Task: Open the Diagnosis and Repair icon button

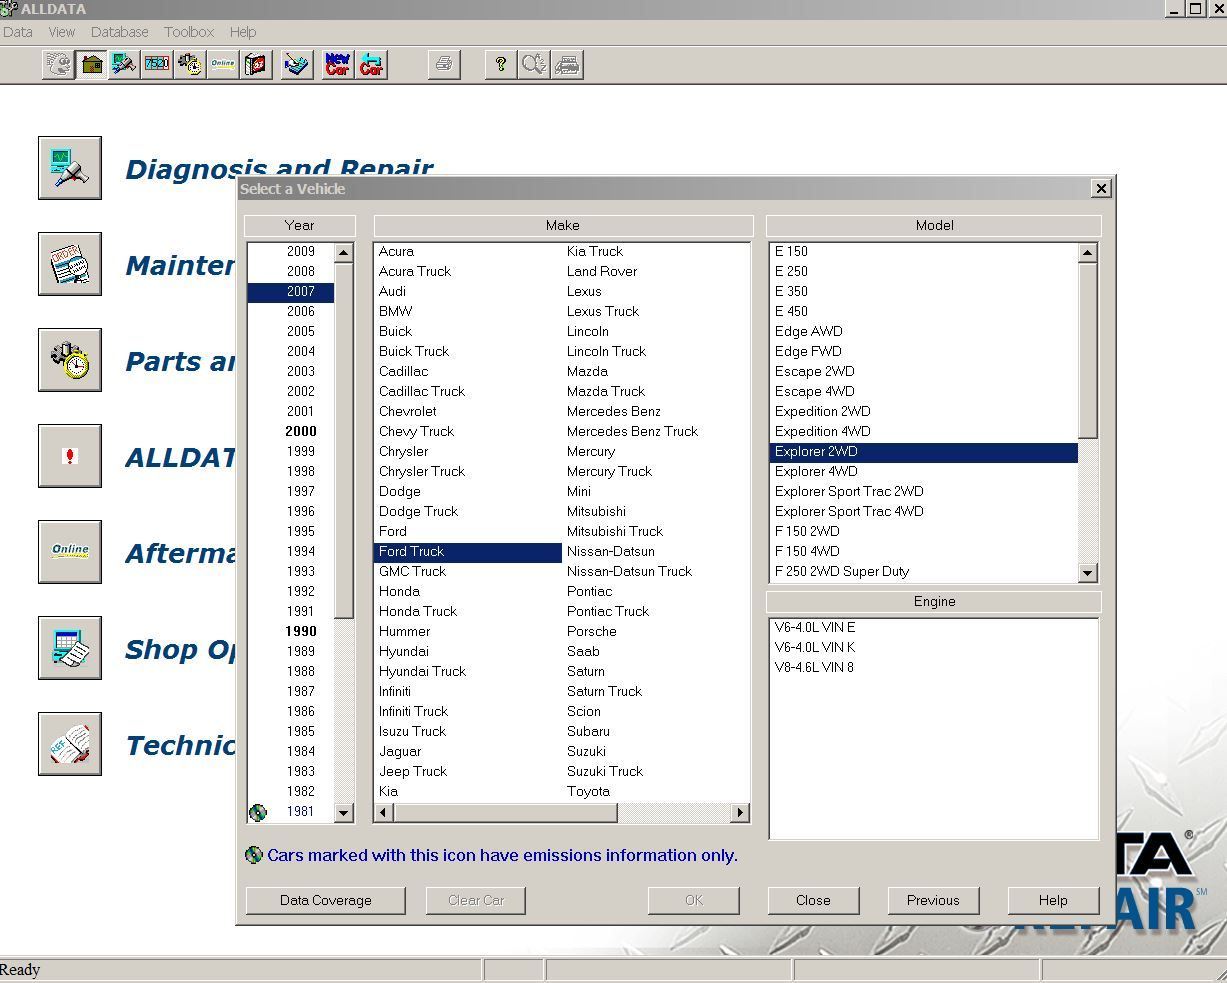Action: (70, 168)
